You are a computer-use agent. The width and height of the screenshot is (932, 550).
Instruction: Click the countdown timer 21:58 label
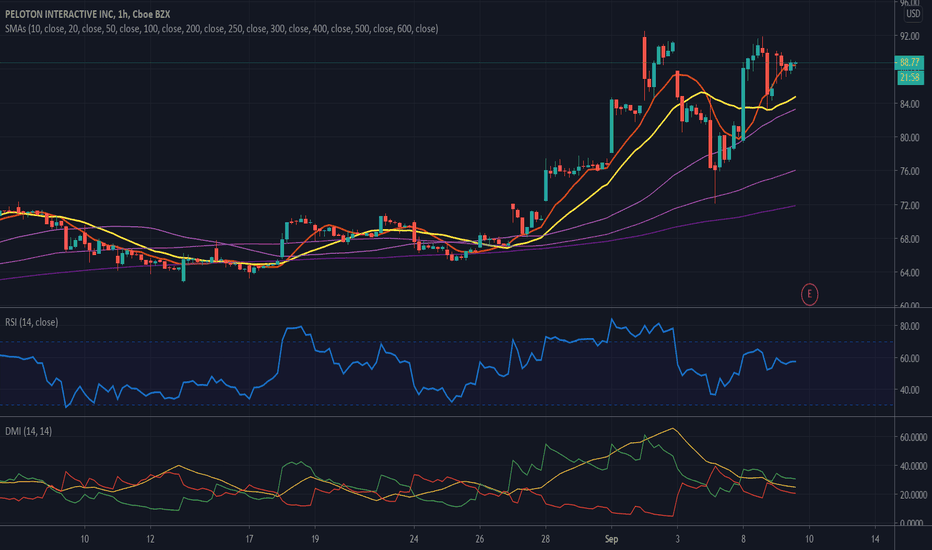[909, 77]
